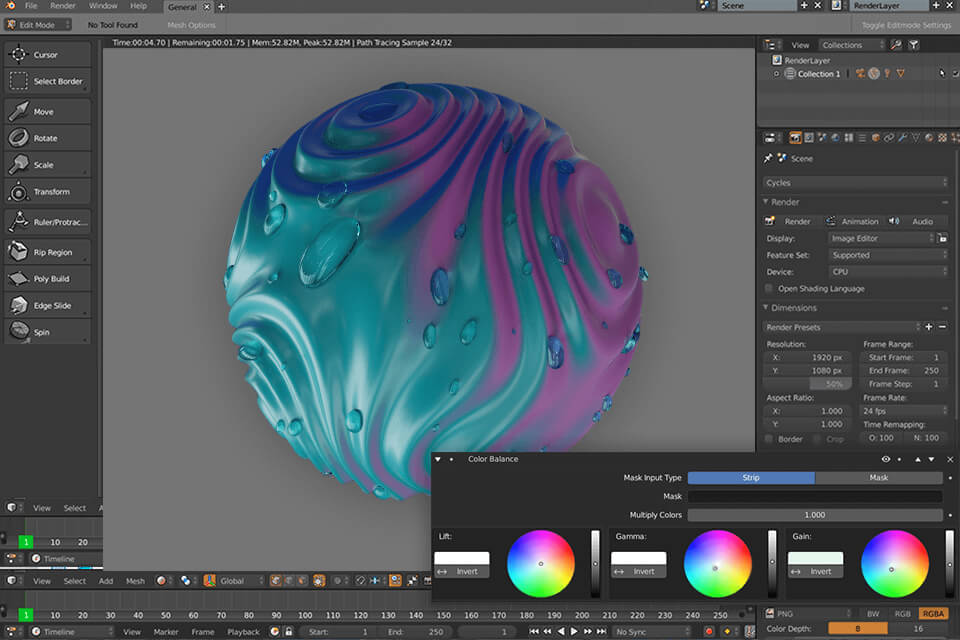This screenshot has height=640, width=960.
Task: Select the Edge Slide tool
Action: pos(47,306)
